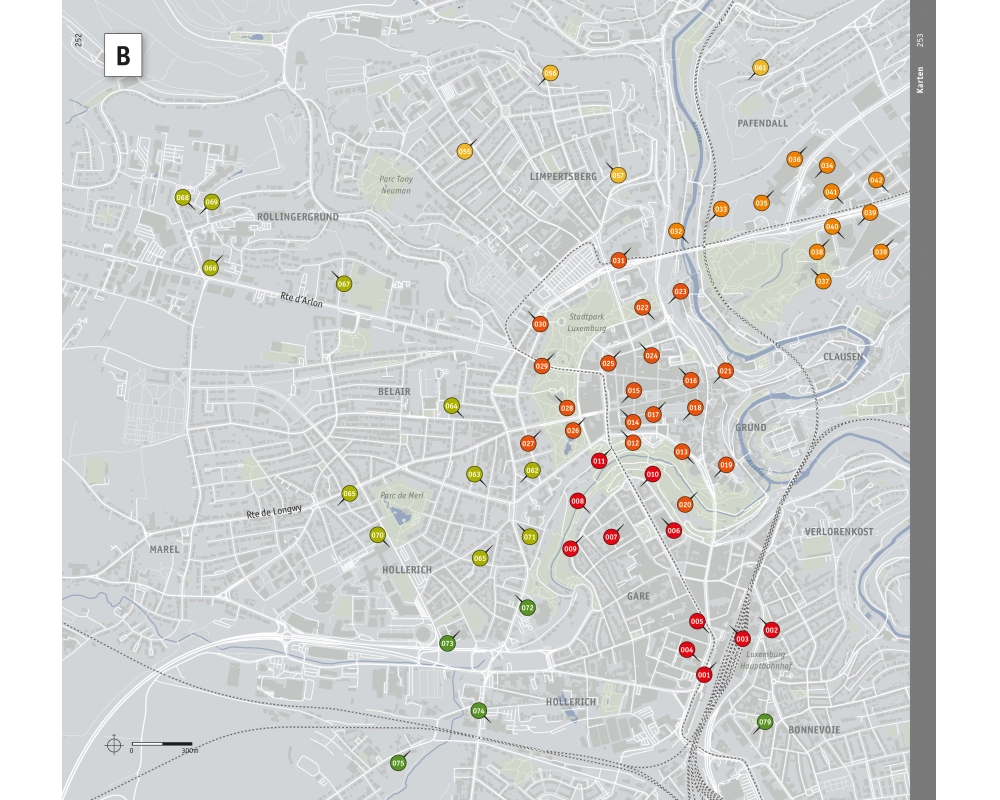Select the orange marker numbered 061
The height and width of the screenshot is (800, 1000).
760,68
